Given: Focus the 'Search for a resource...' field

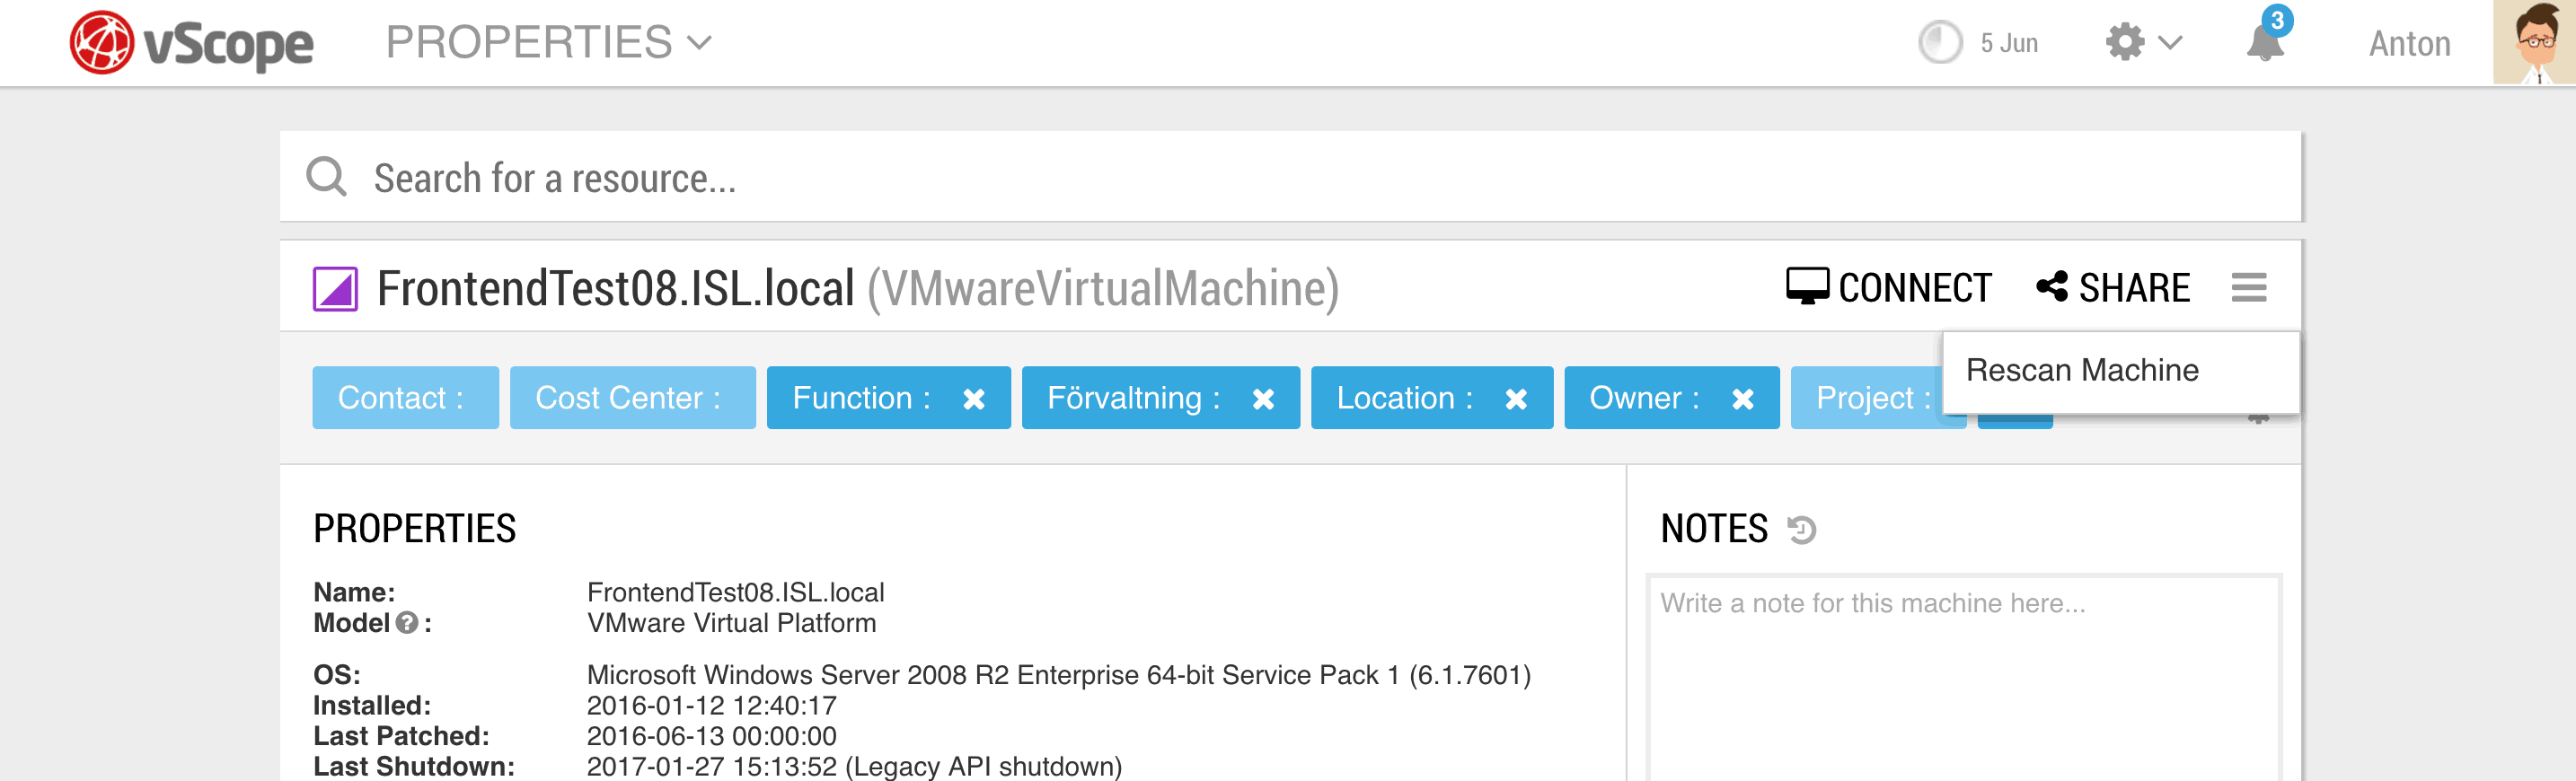Looking at the screenshot, I should (1290, 177).
